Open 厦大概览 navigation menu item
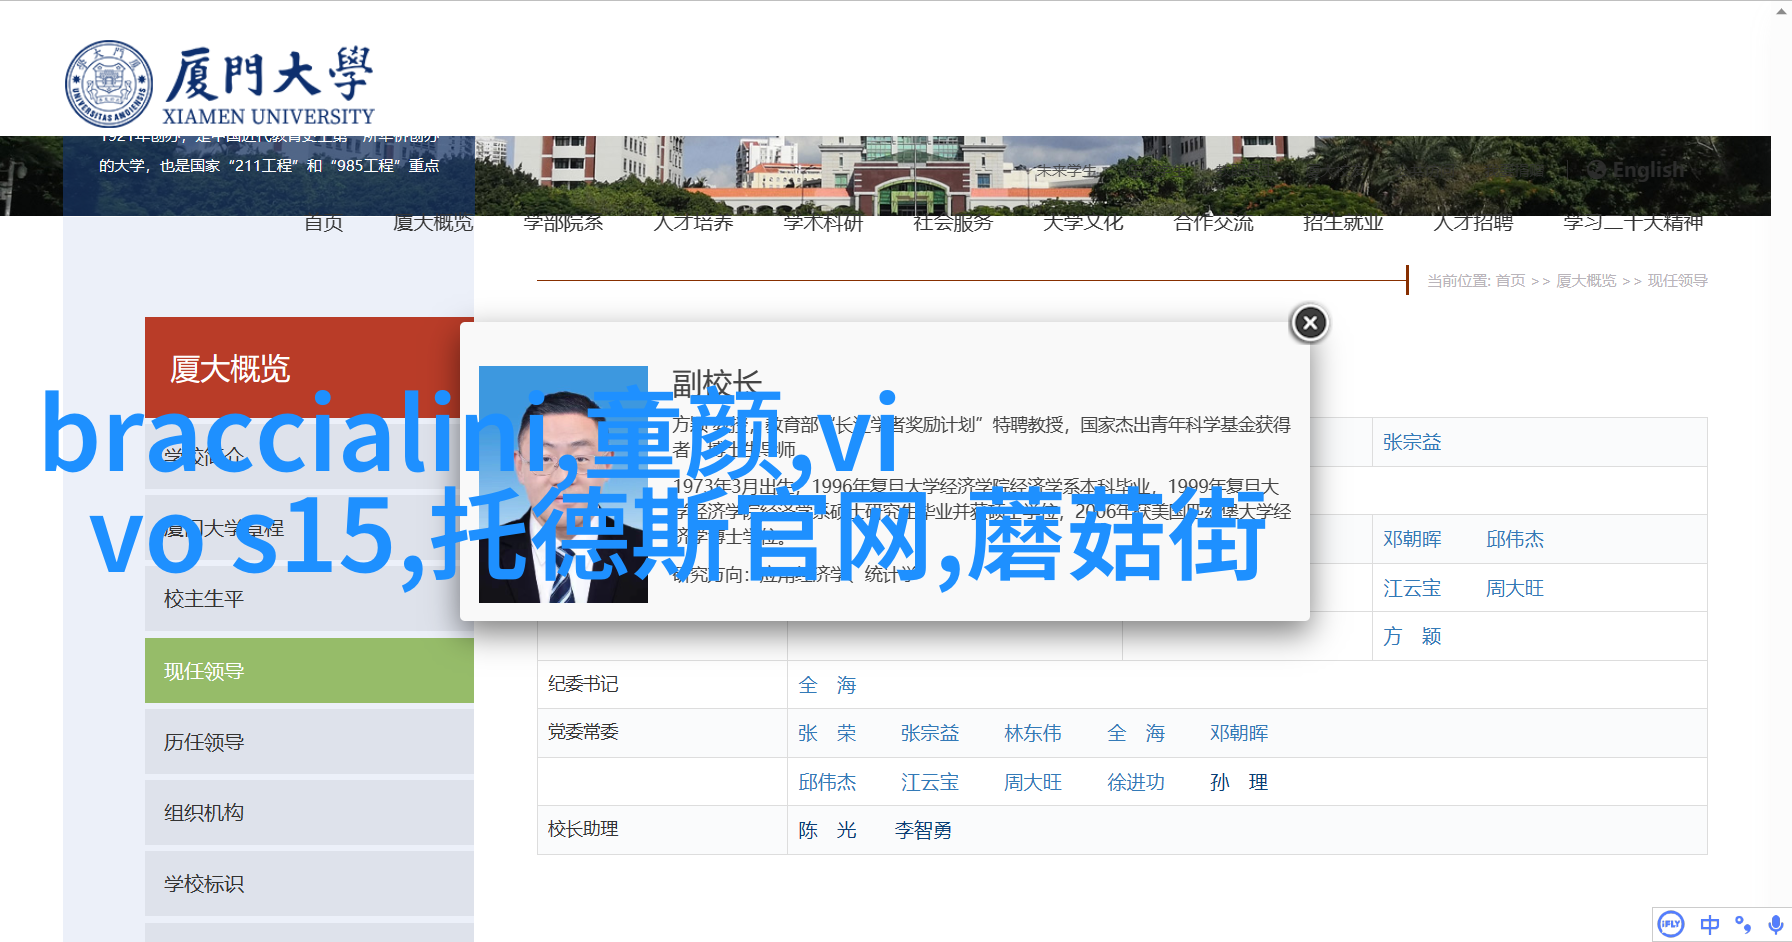The width and height of the screenshot is (1792, 942). click(433, 223)
